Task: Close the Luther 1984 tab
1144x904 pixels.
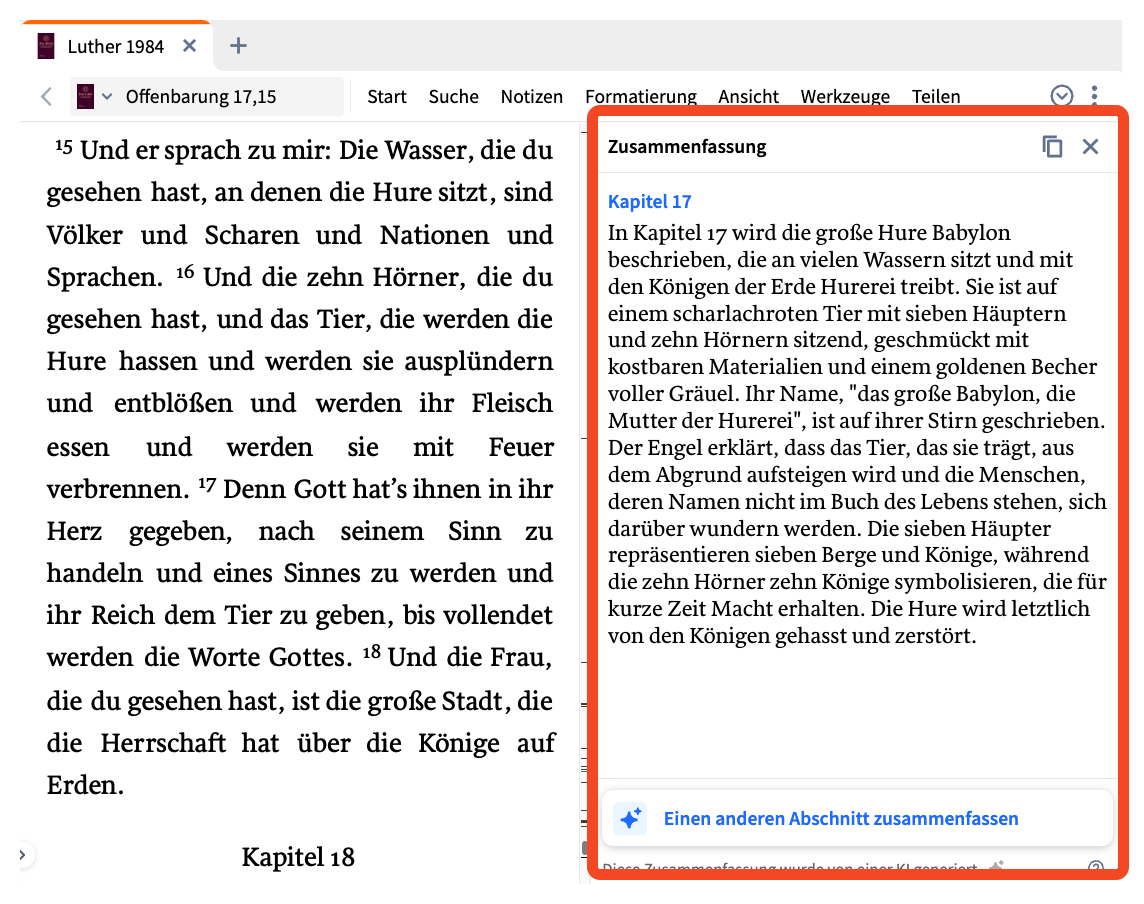Action: tap(190, 46)
